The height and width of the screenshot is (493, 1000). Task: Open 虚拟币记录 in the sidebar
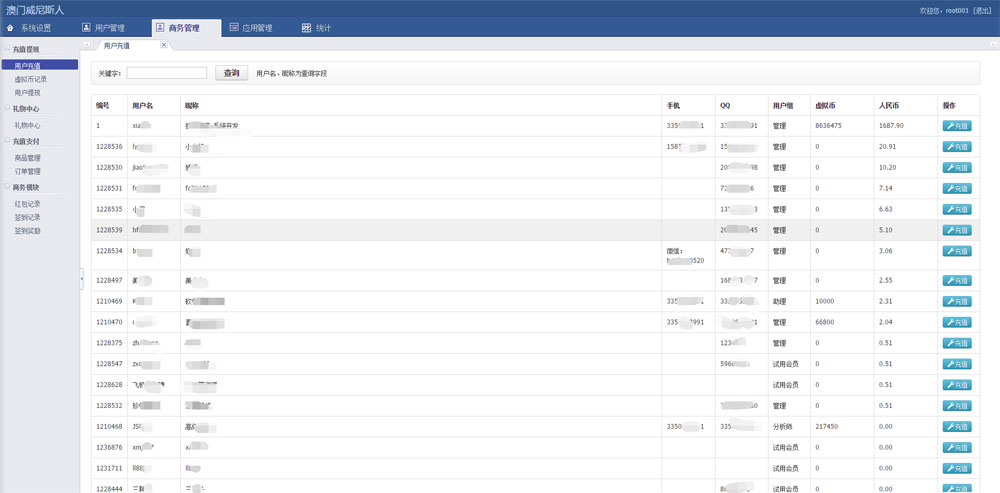30,79
